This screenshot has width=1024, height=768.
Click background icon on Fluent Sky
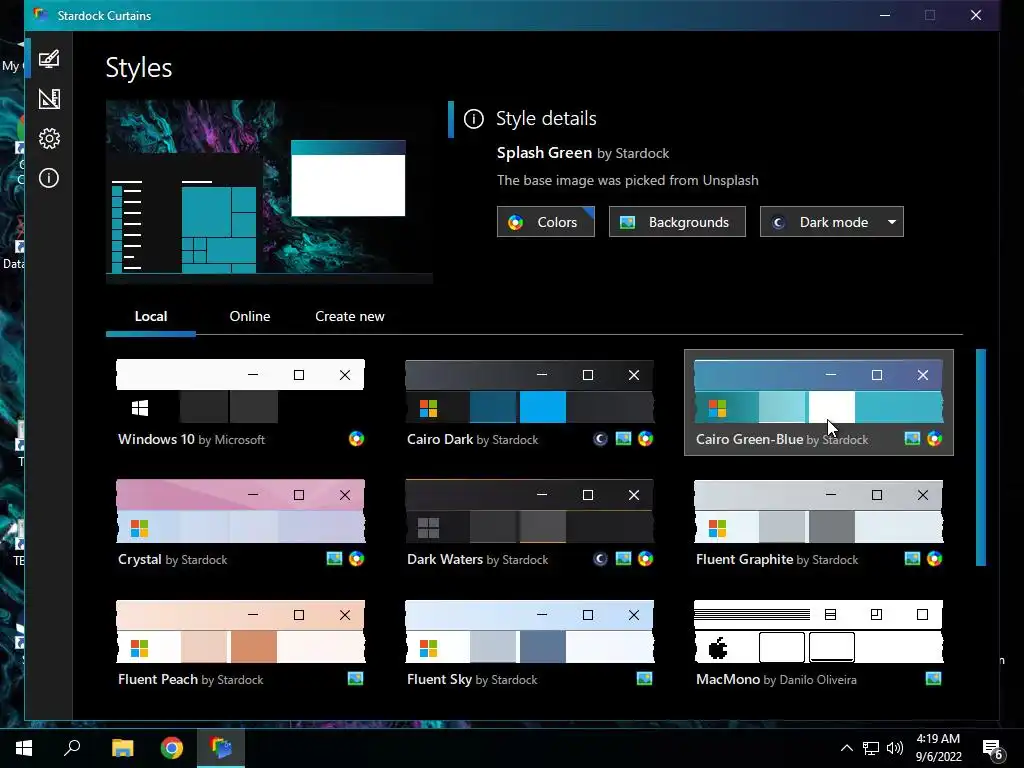click(645, 679)
